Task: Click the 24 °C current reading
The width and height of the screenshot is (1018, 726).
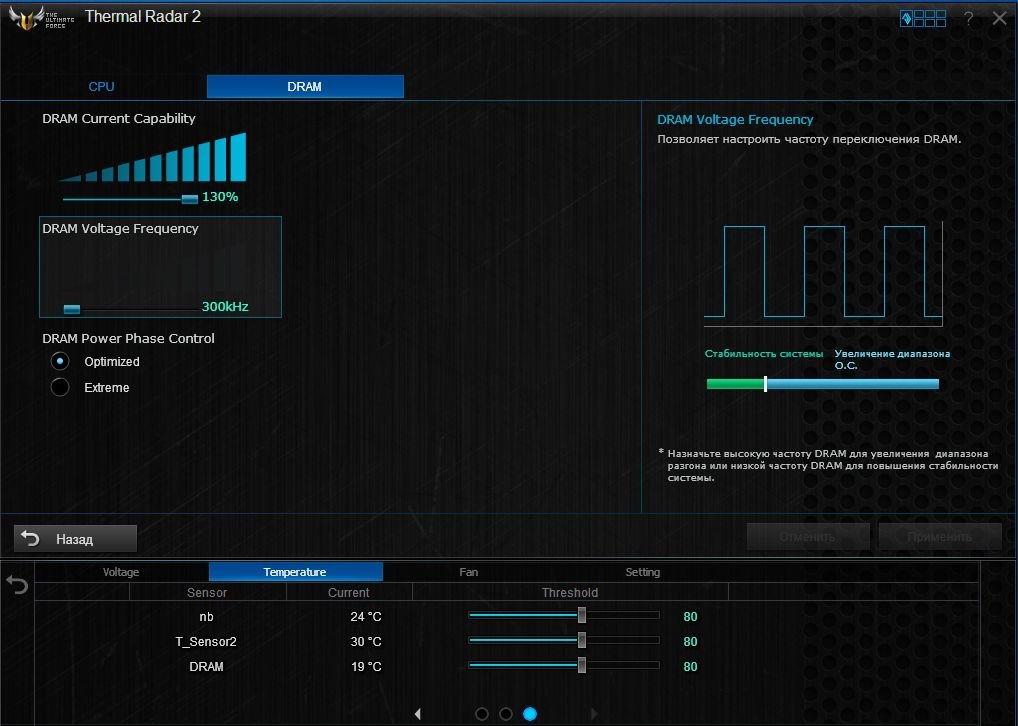Action: pos(366,616)
